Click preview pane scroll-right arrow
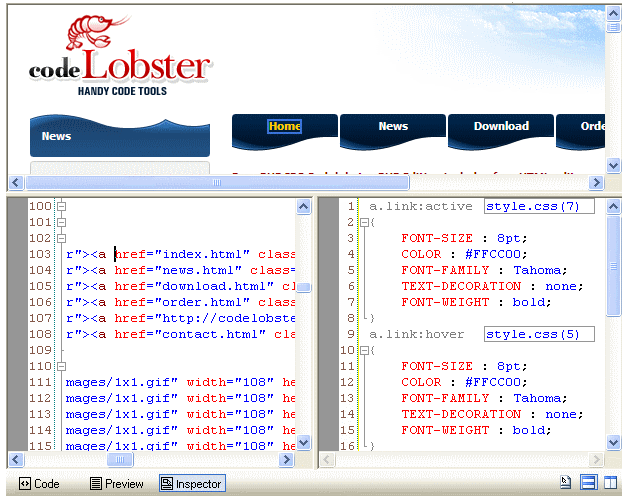Image resolution: width=625 pixels, height=497 pixels. click(596, 183)
